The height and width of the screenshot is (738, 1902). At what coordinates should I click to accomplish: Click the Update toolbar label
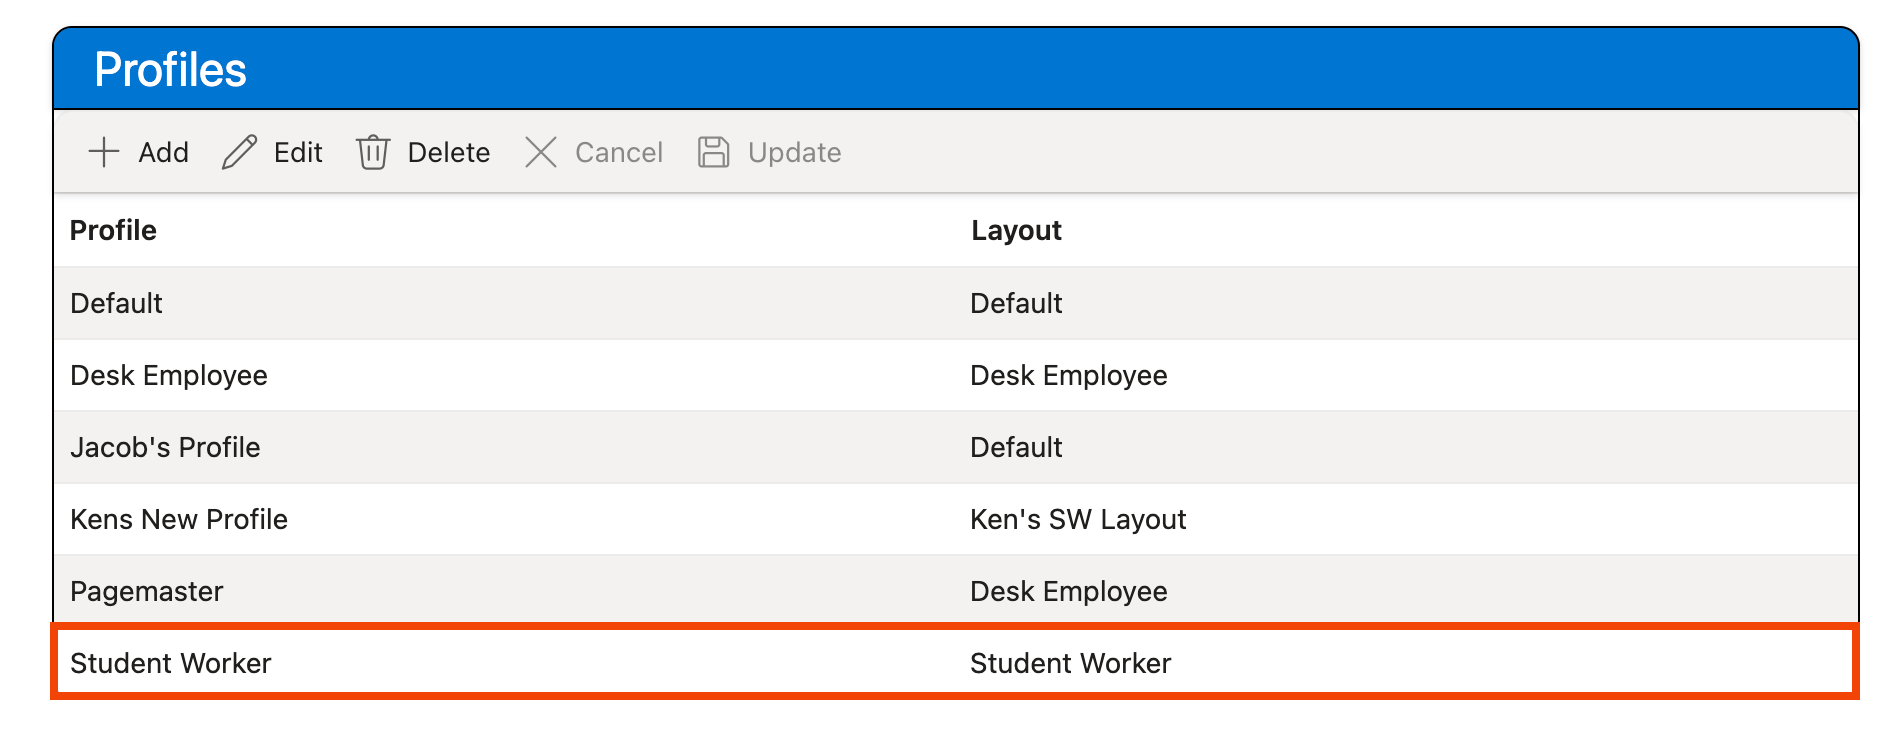tap(794, 152)
